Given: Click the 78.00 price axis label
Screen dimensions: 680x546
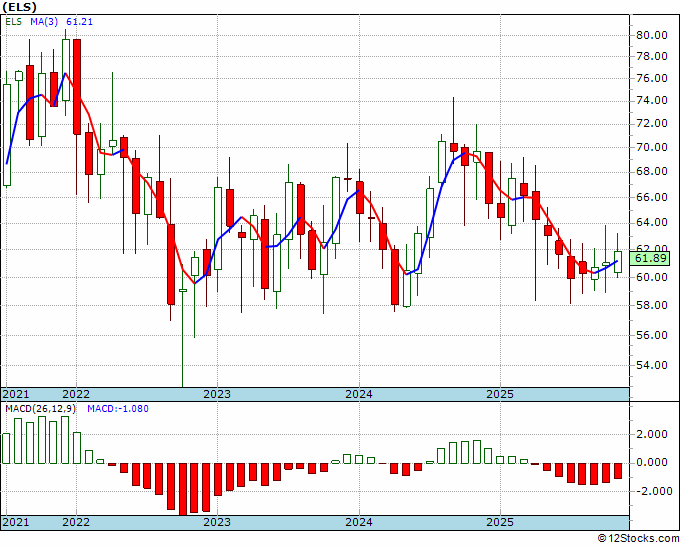Looking at the screenshot, I should tap(651, 56).
